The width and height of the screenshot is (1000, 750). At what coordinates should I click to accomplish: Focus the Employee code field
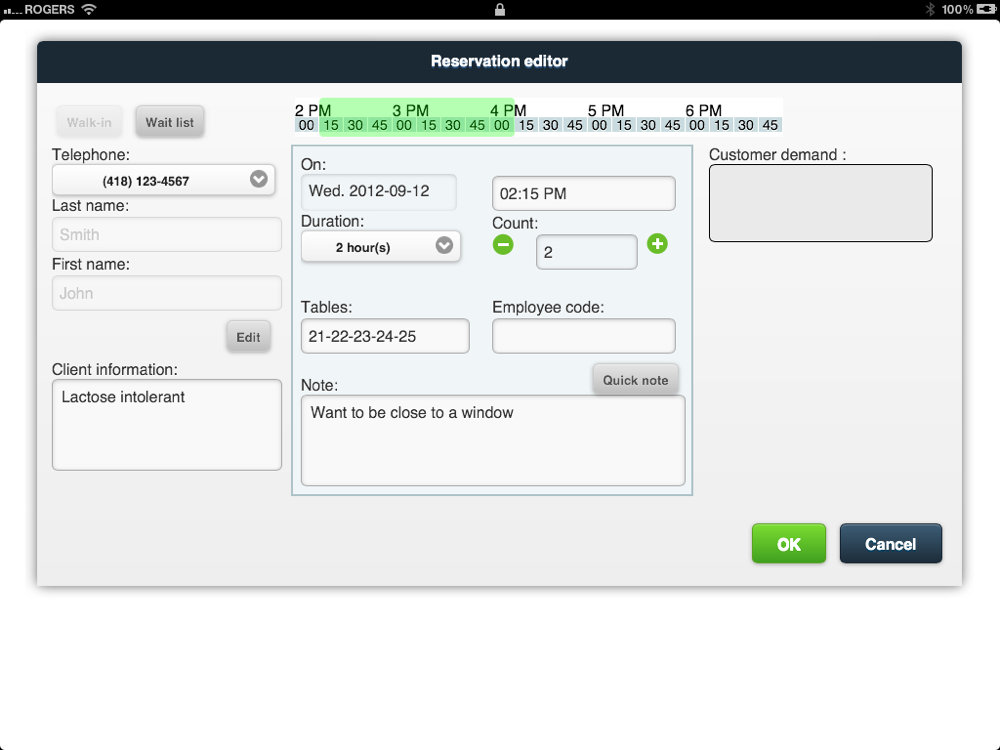(584, 336)
